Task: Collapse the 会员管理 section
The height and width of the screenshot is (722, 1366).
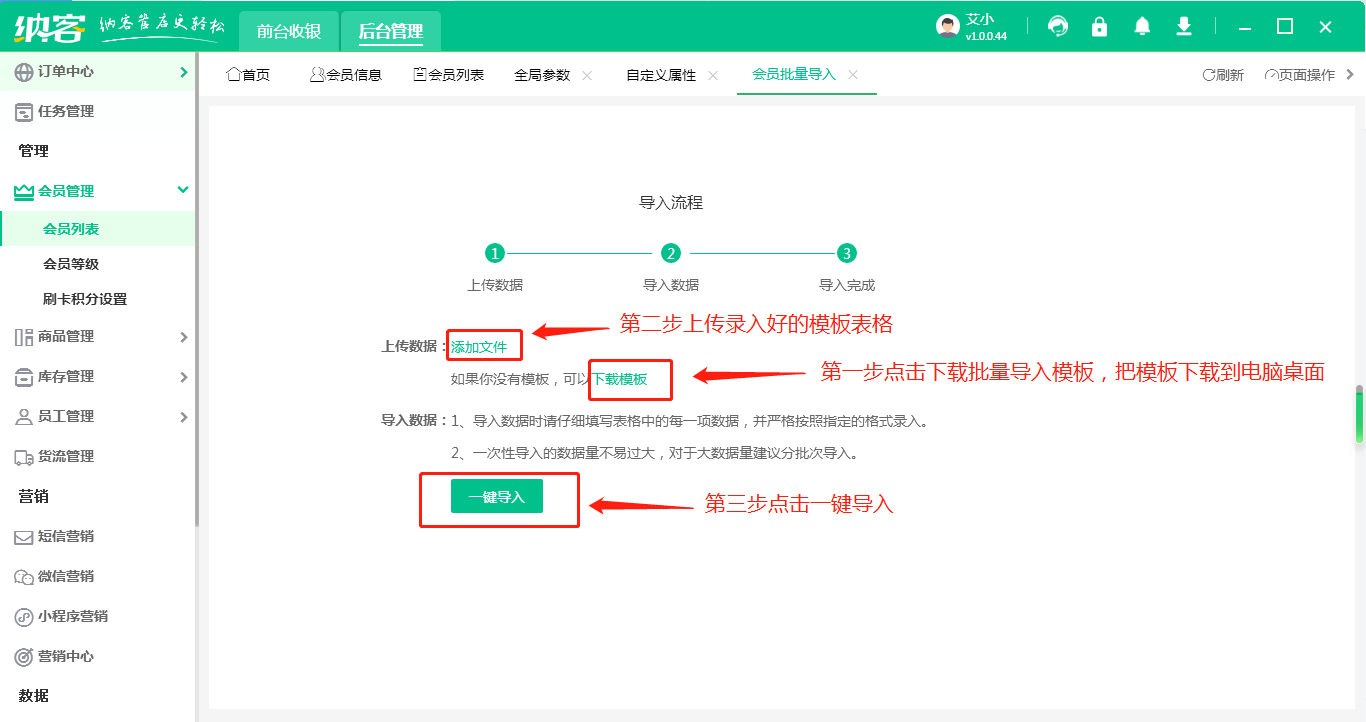Action: 183,190
